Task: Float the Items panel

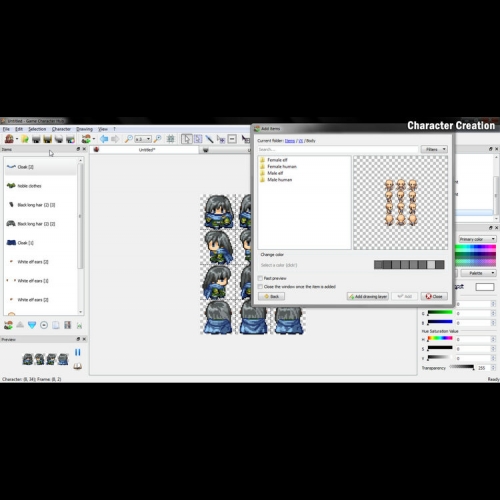Action: [x=78, y=149]
